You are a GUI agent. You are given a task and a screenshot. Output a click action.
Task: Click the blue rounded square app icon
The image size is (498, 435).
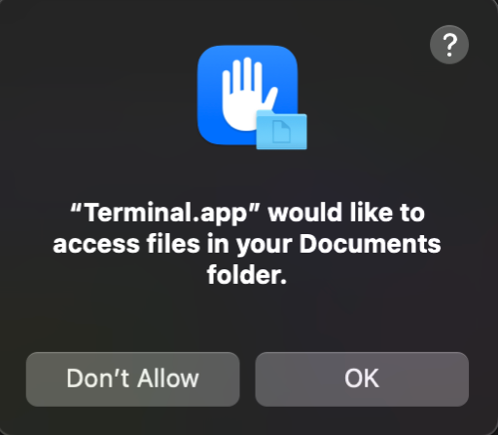(247, 95)
